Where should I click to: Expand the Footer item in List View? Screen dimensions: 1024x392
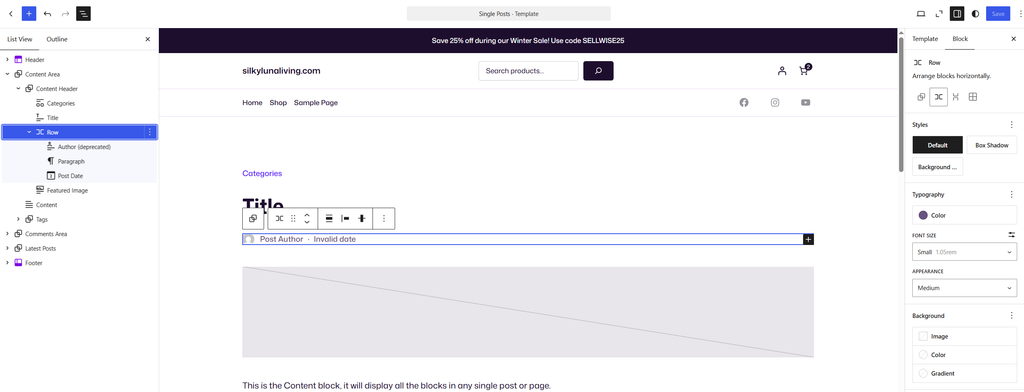(x=8, y=263)
